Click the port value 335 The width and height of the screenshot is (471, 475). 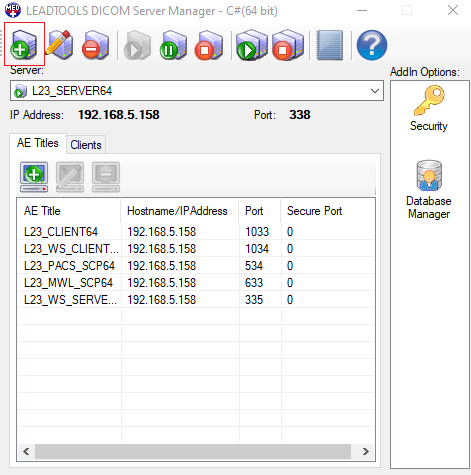[254, 300]
